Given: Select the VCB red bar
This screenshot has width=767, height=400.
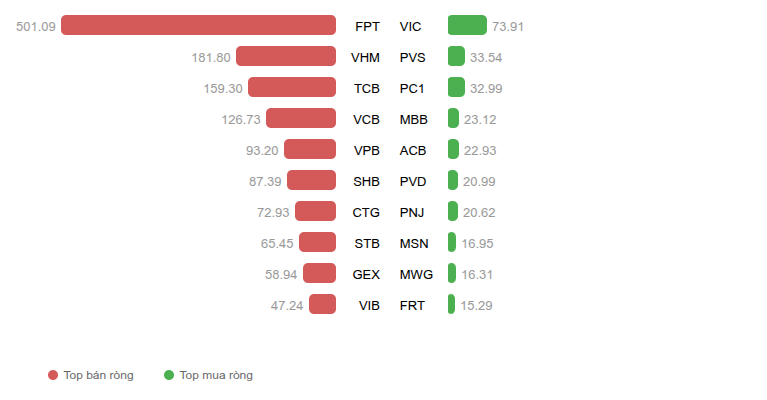Looking at the screenshot, I should pyautogui.click(x=301, y=118).
